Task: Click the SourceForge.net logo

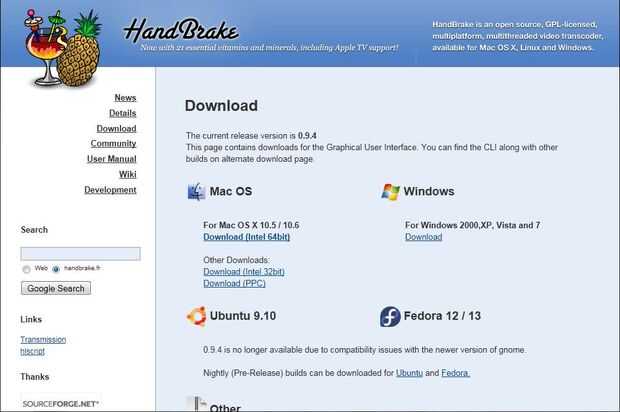Action: (x=60, y=404)
